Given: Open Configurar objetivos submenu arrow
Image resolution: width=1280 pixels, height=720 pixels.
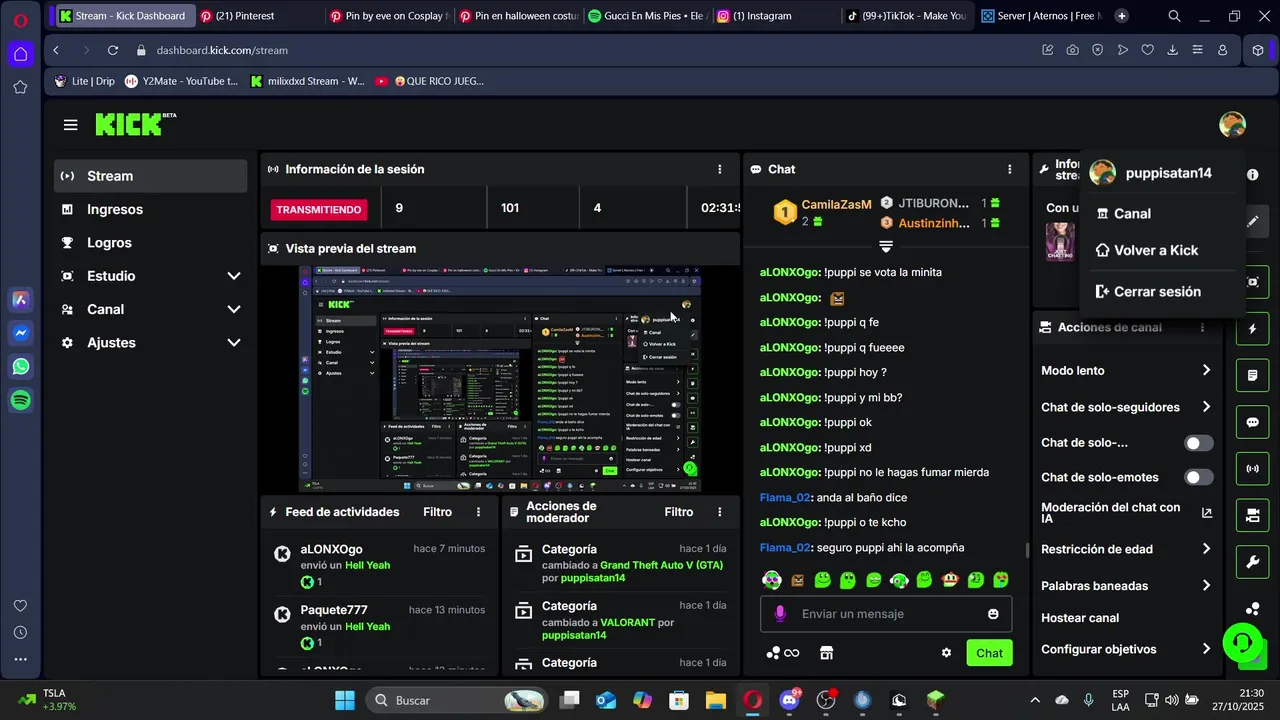Looking at the screenshot, I should coord(1206,649).
